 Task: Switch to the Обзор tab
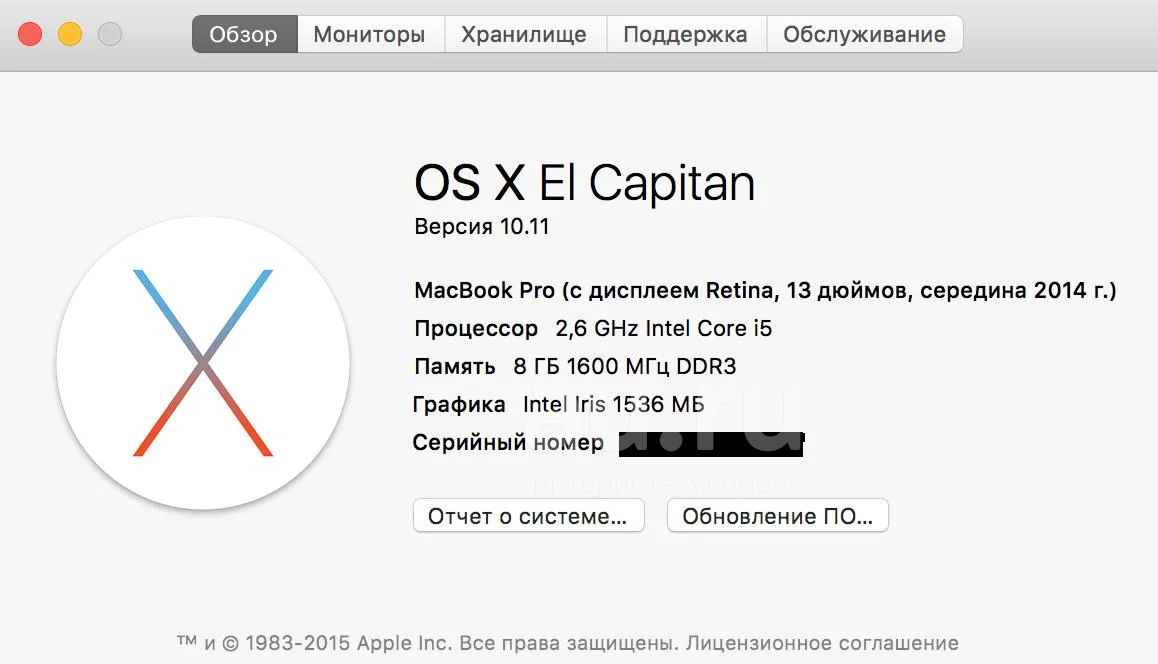point(244,34)
